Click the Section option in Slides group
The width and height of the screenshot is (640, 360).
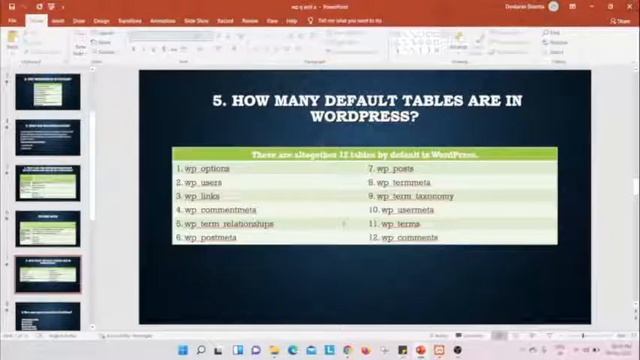click(x=103, y=52)
